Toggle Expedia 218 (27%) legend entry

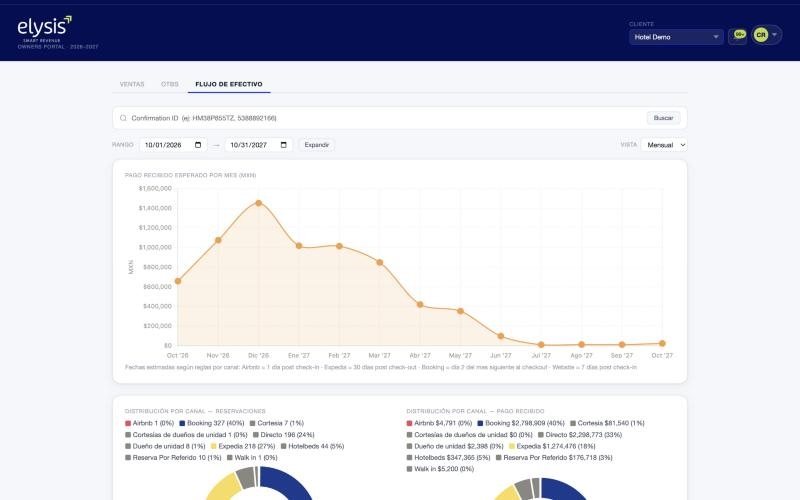click(243, 446)
